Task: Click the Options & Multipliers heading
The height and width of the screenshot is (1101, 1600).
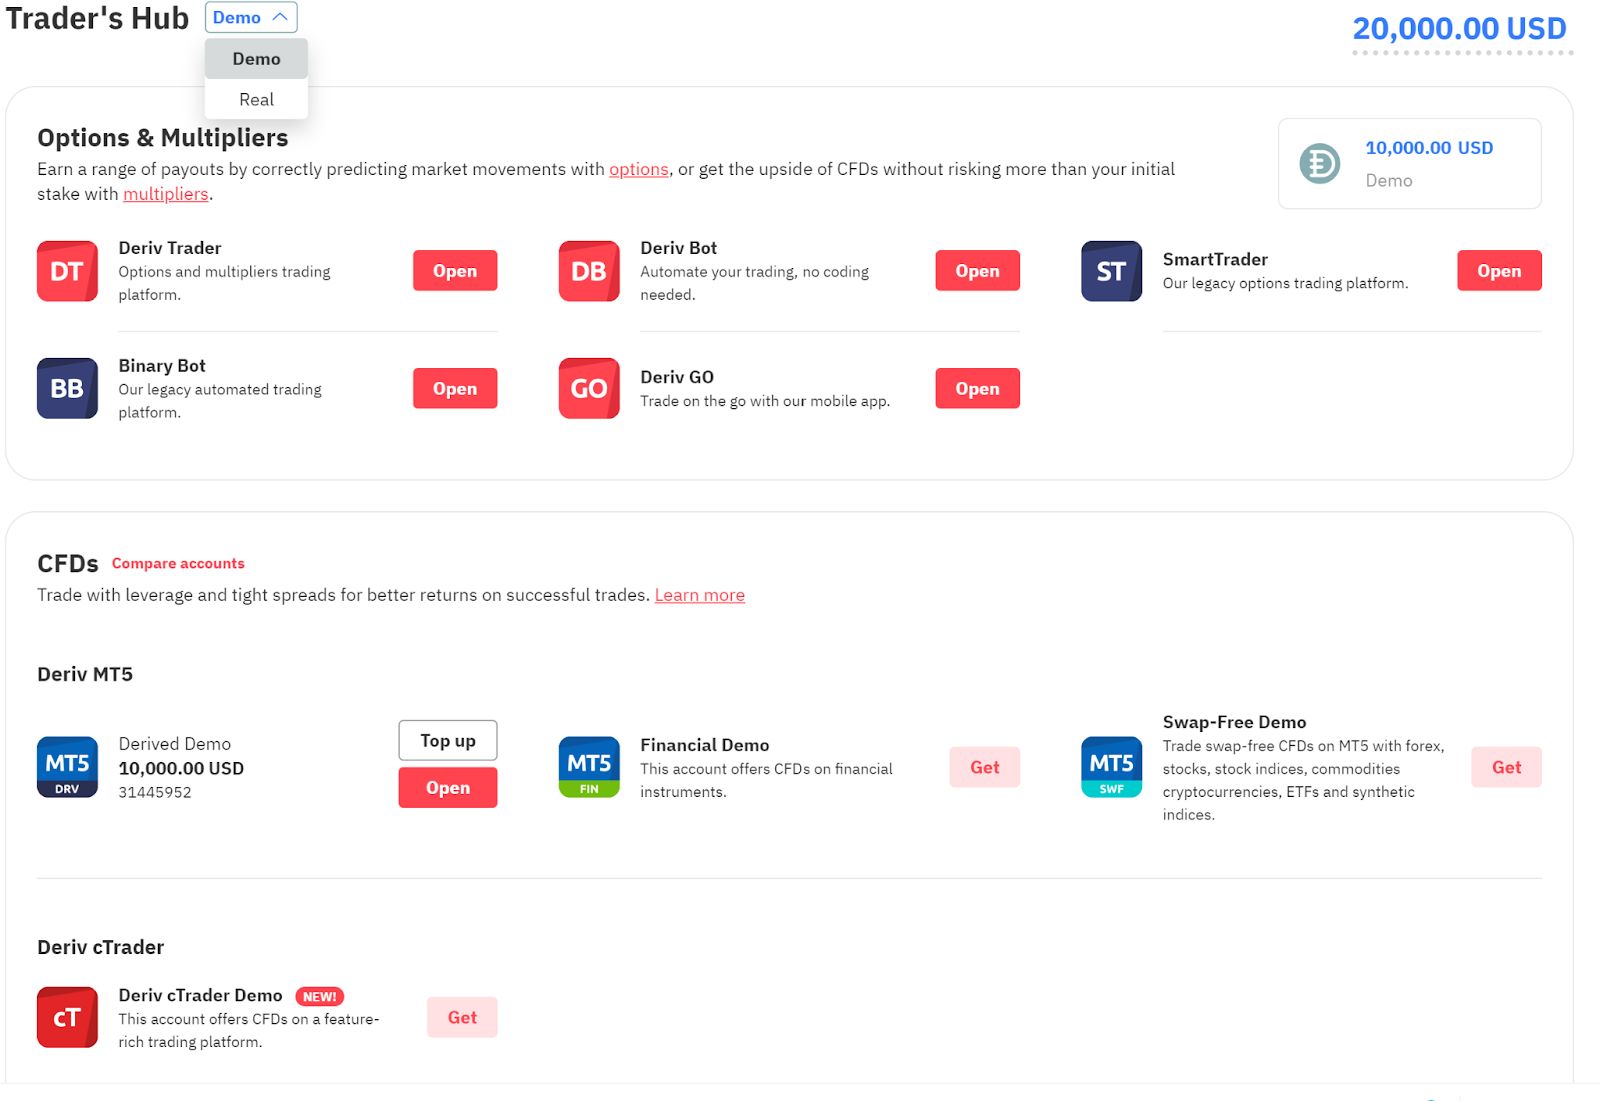Action: (x=163, y=138)
